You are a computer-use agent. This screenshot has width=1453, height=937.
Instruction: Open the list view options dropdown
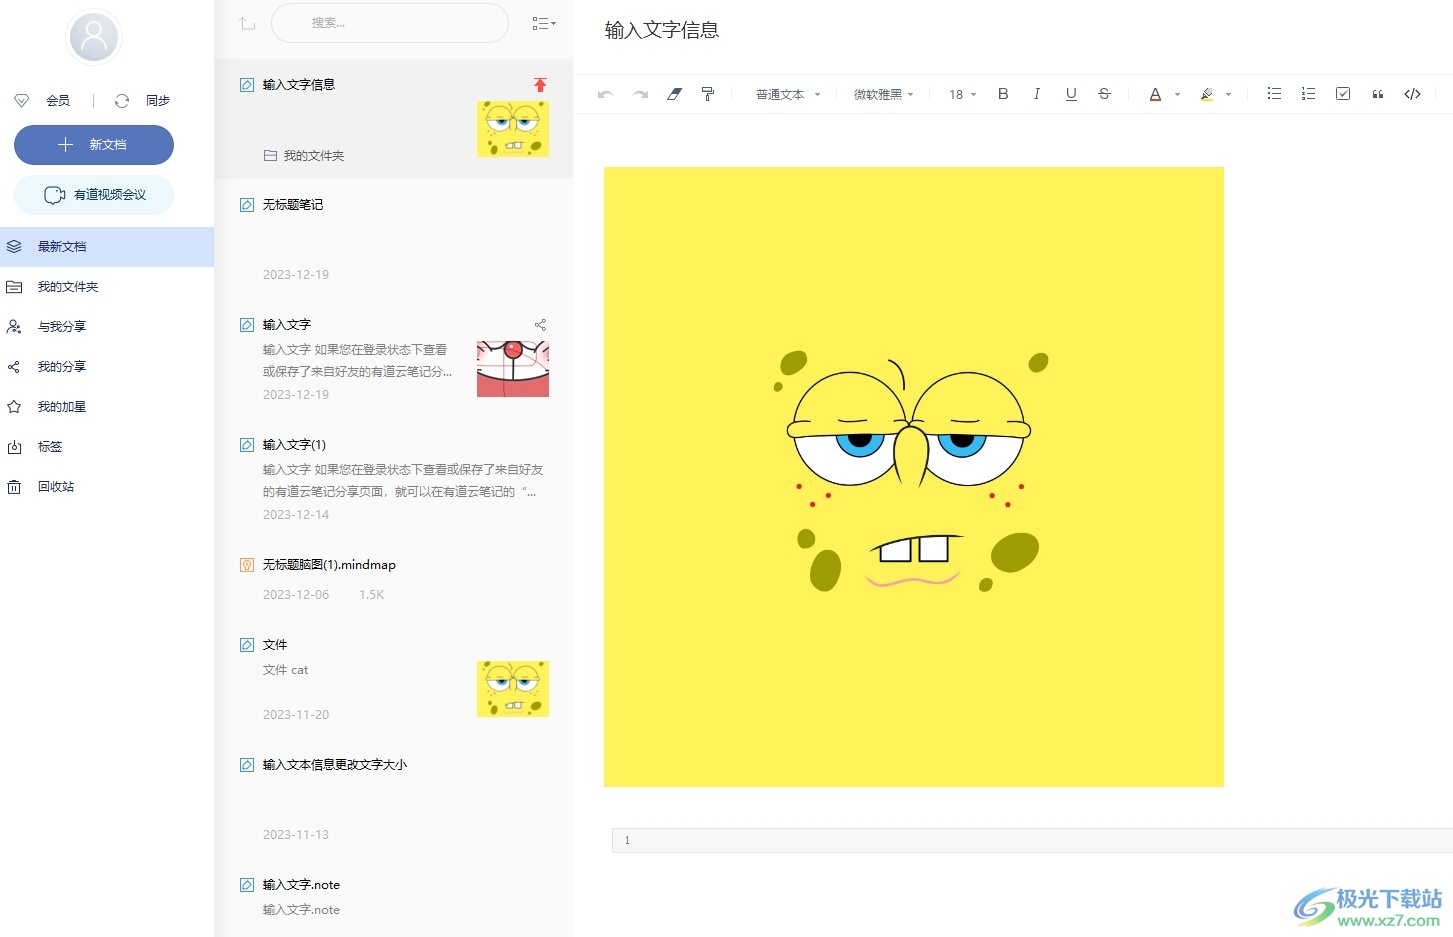(x=544, y=23)
